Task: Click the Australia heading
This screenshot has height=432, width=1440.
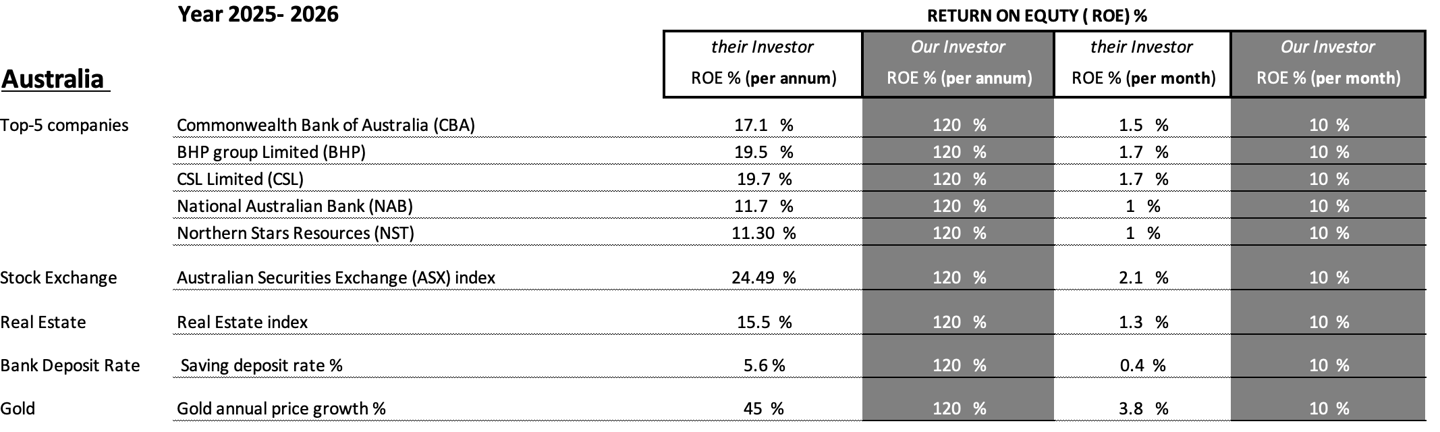Action: point(56,79)
